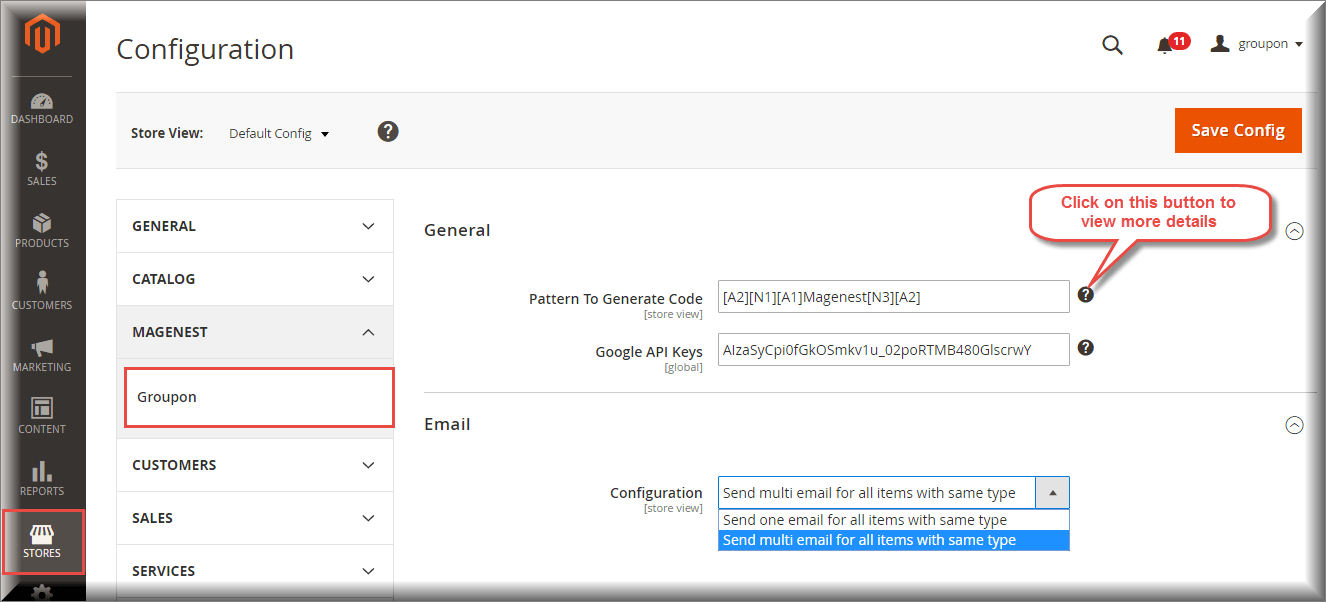Screen dimensions: 1326x602
Task: Collapse the MAGENEST configuration tab
Action: (x=255, y=332)
